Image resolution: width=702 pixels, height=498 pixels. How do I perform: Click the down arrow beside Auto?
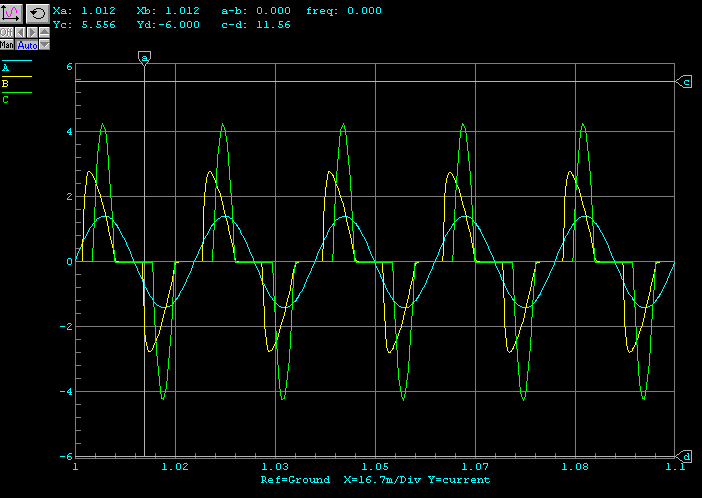coord(44,45)
